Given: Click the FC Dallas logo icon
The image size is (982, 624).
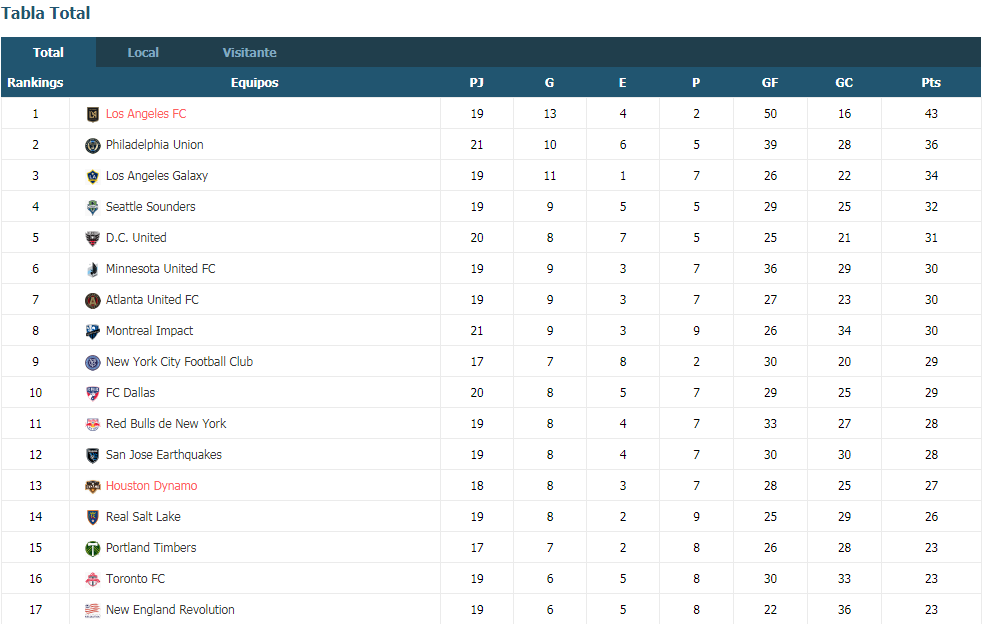Looking at the screenshot, I should [x=93, y=393].
